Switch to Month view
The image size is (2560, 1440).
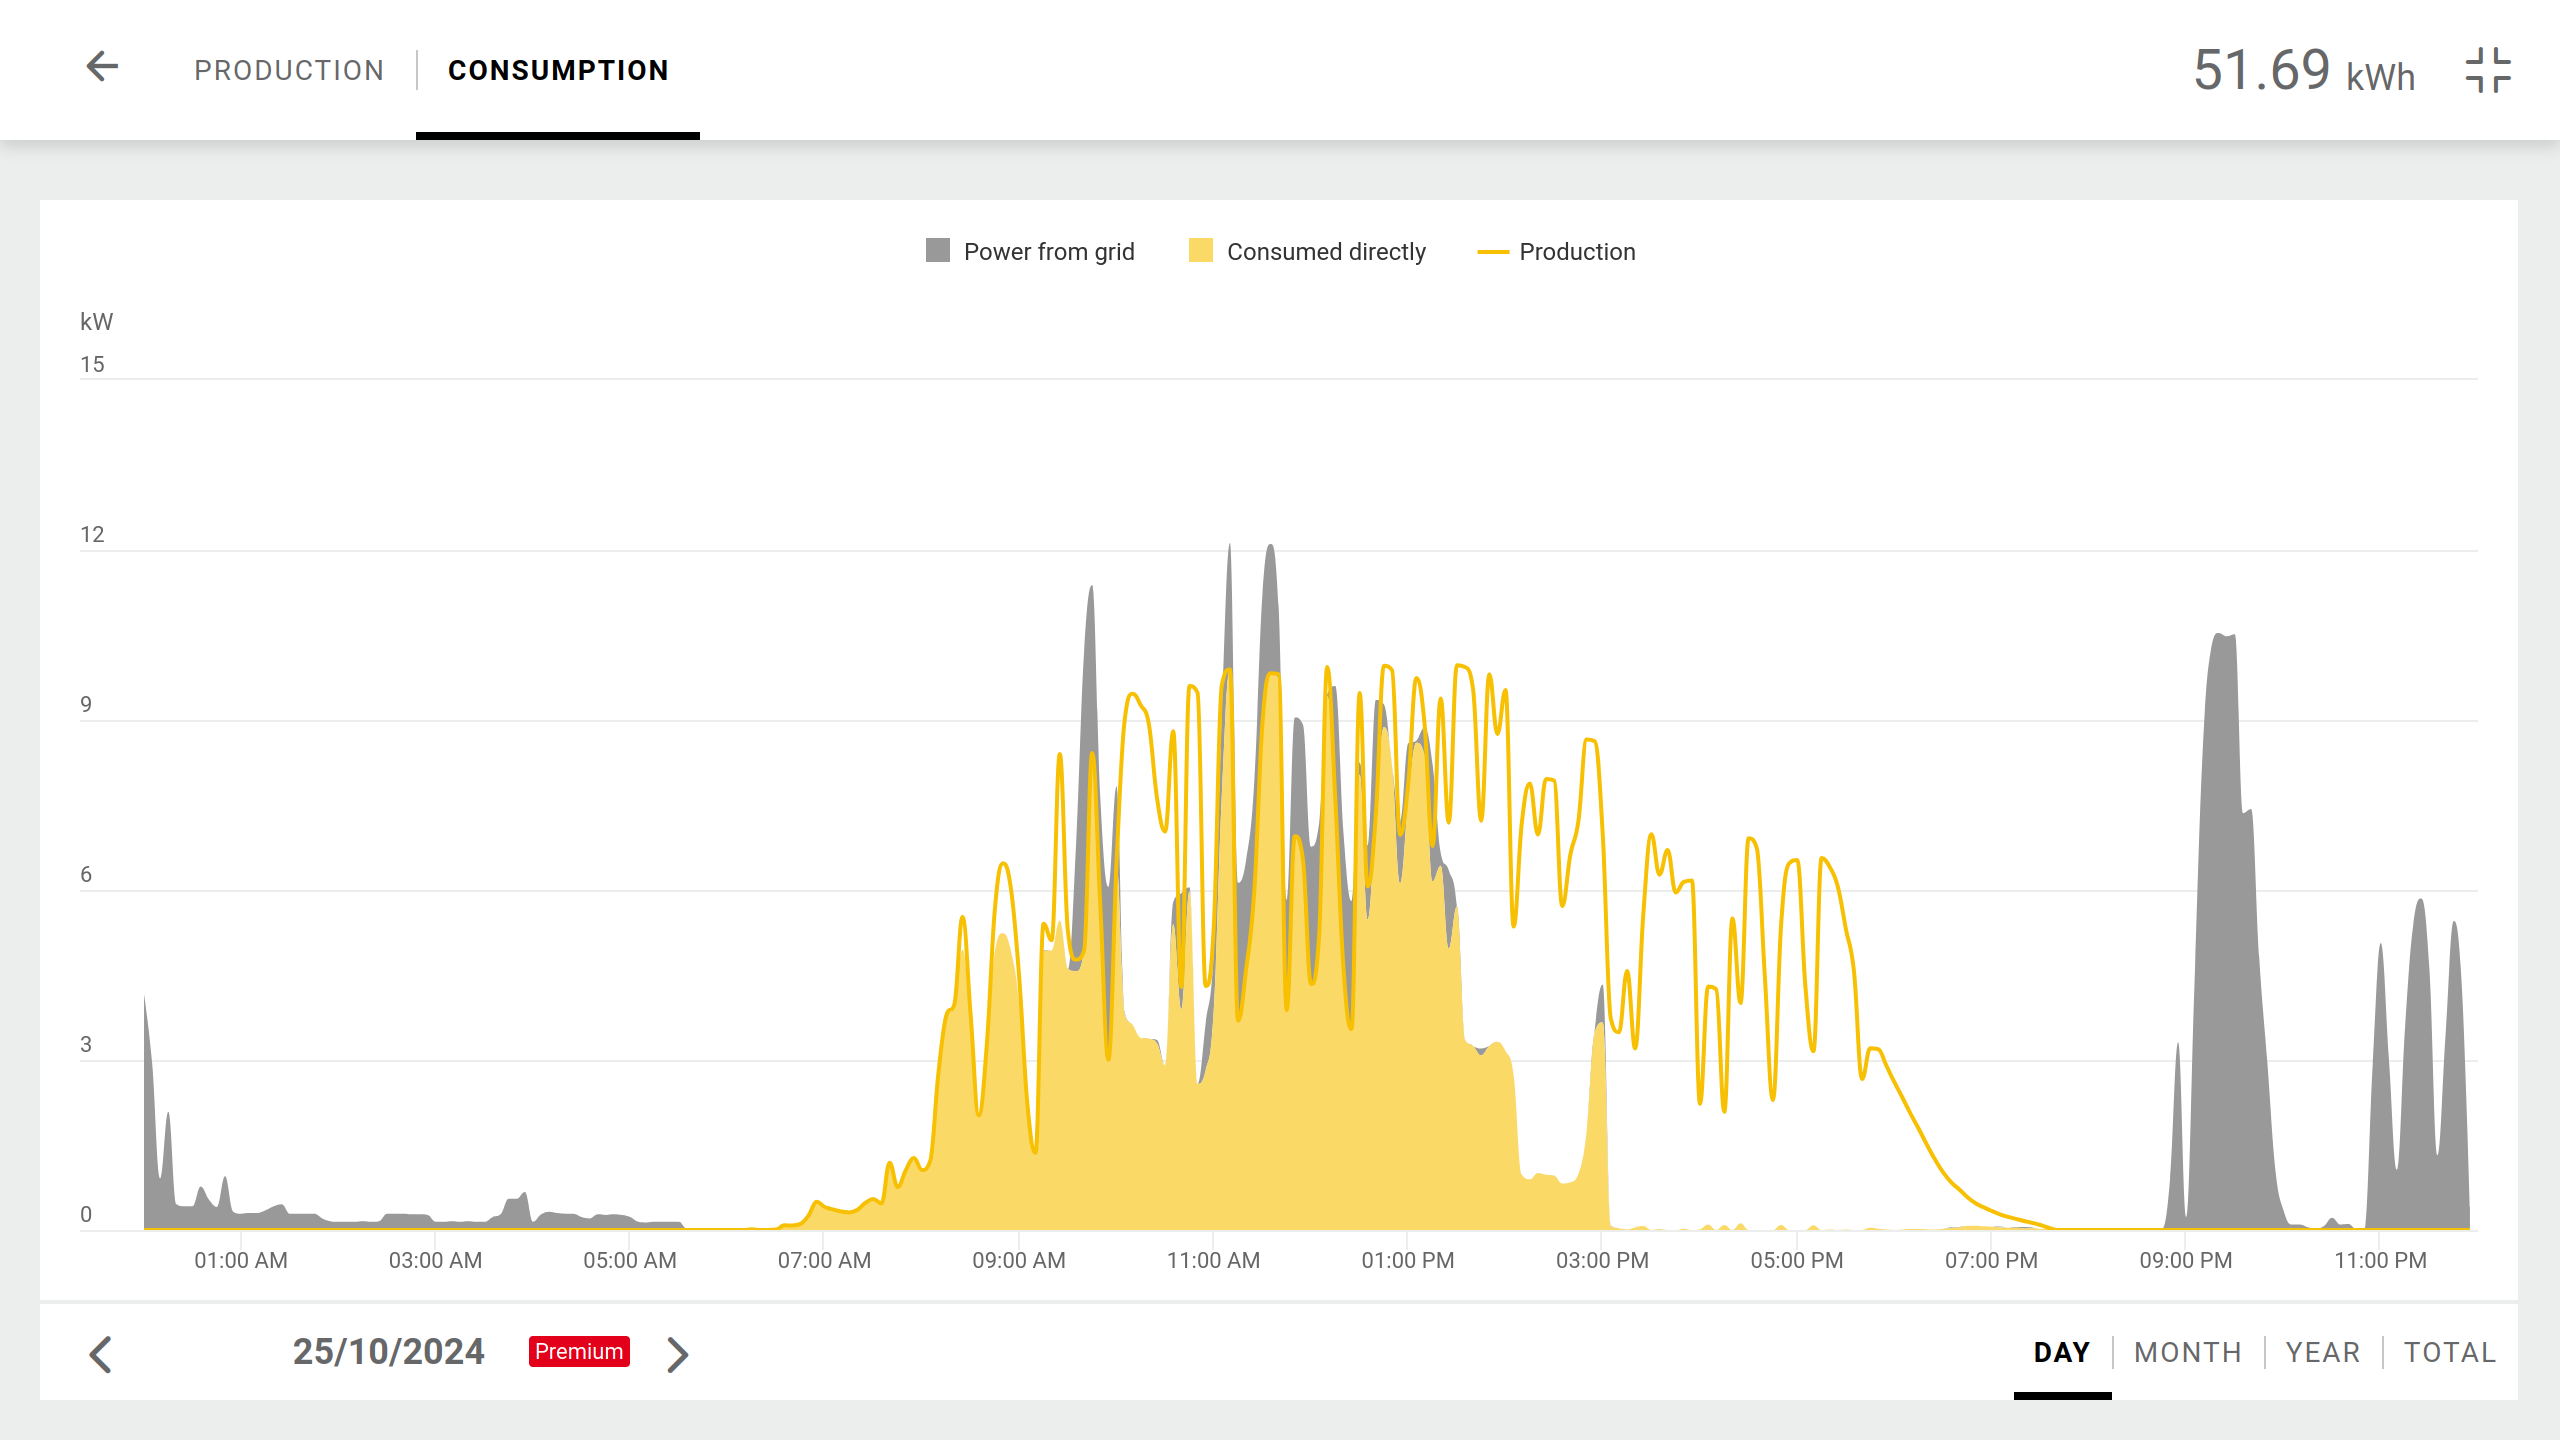[x=2188, y=1352]
